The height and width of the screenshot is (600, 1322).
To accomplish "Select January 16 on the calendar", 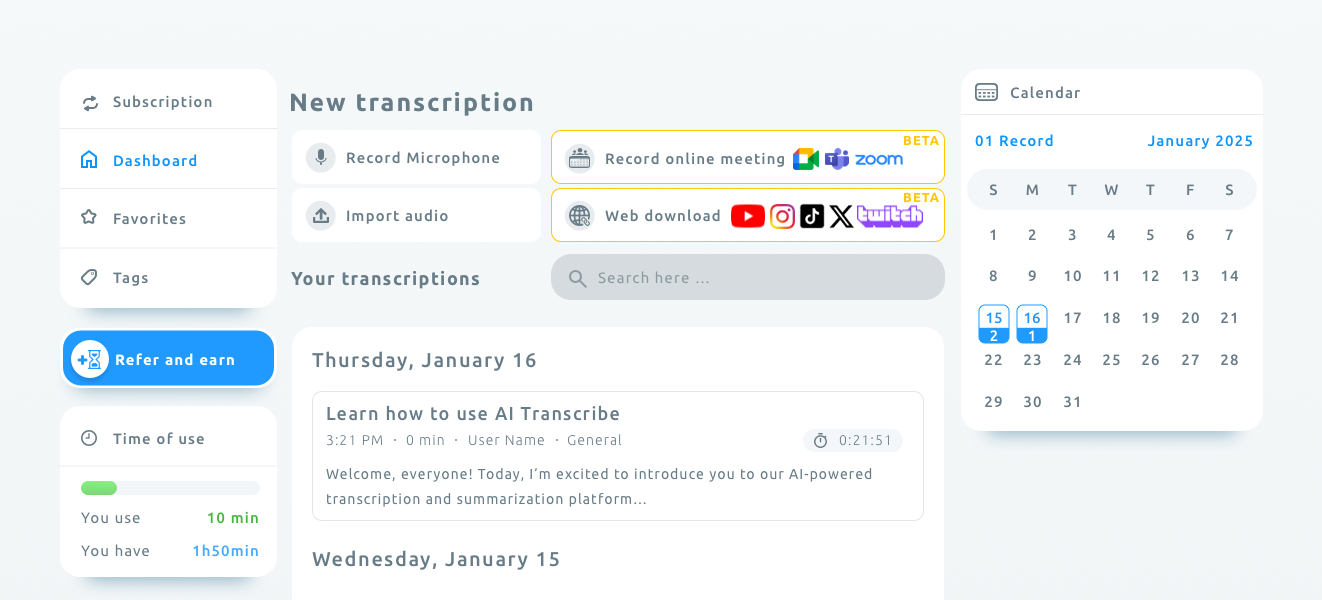I will 1032,324.
